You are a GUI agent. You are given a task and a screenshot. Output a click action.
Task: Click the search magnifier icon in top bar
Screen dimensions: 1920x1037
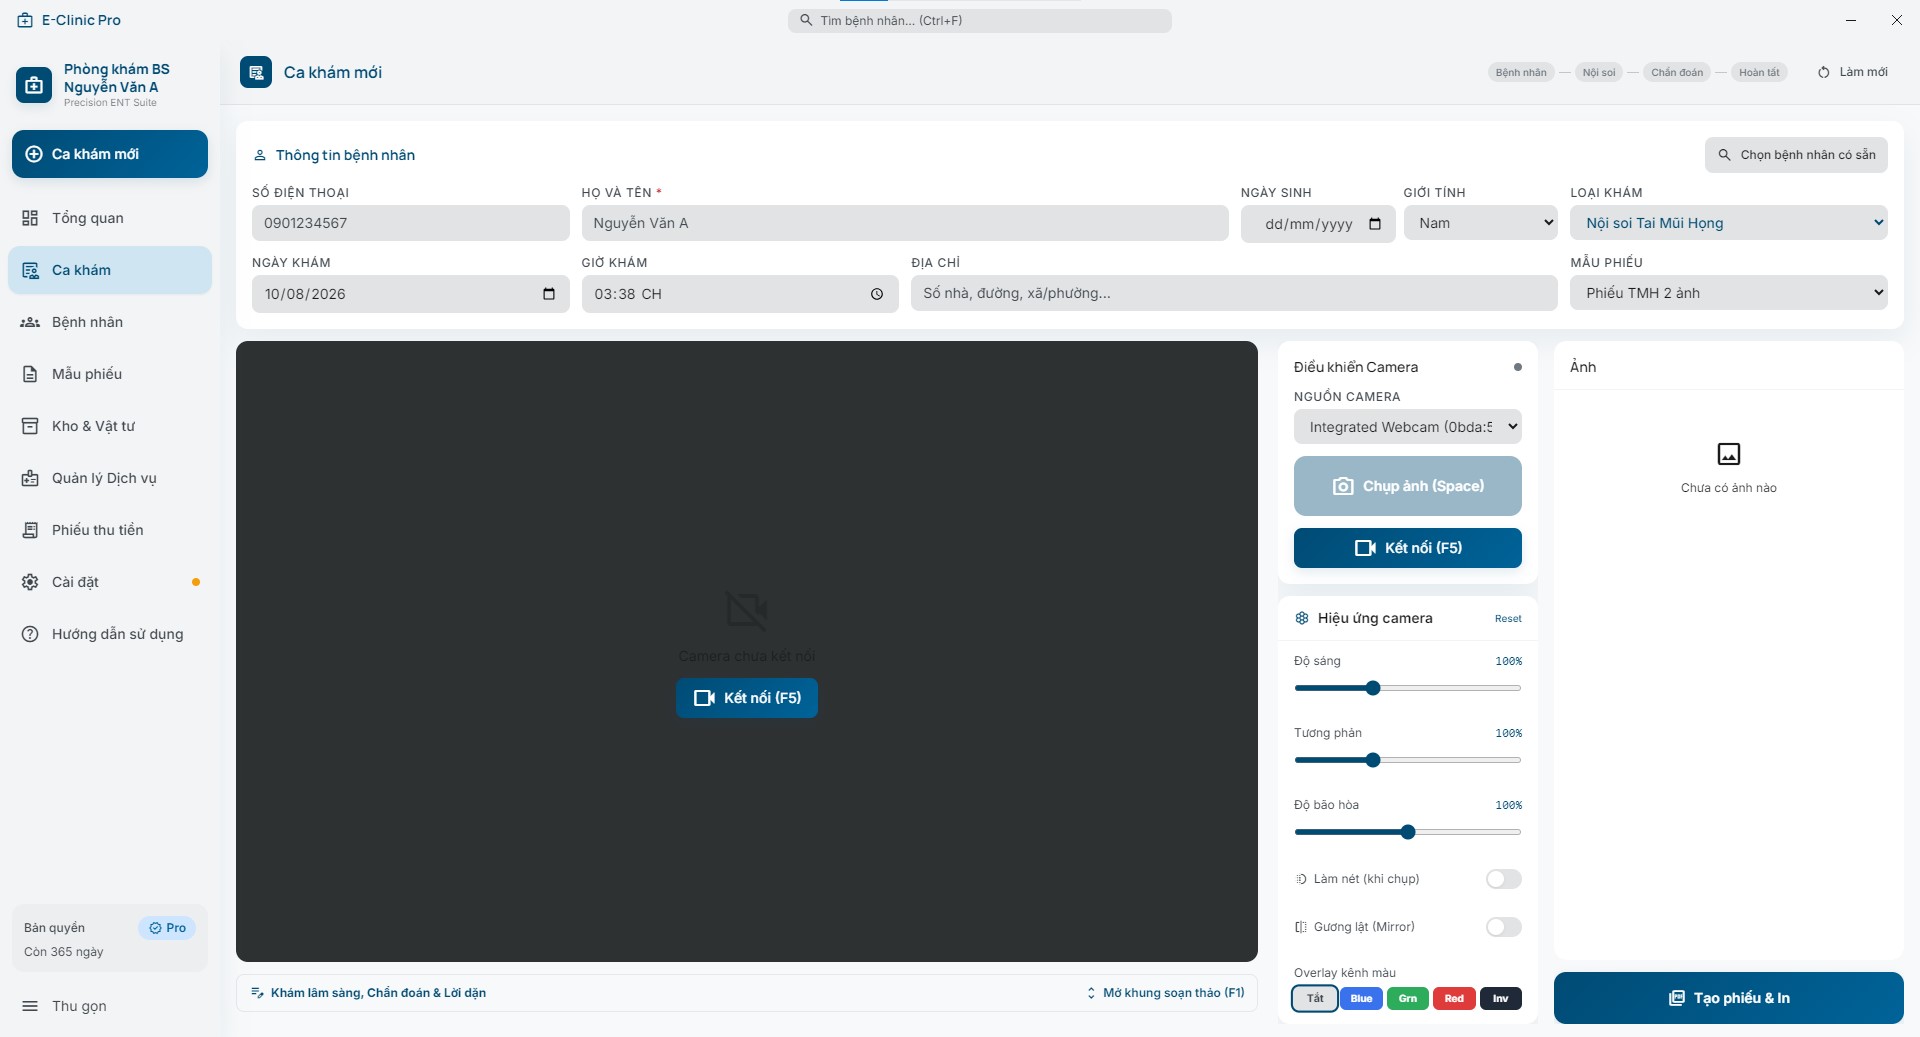pyautogui.click(x=806, y=20)
